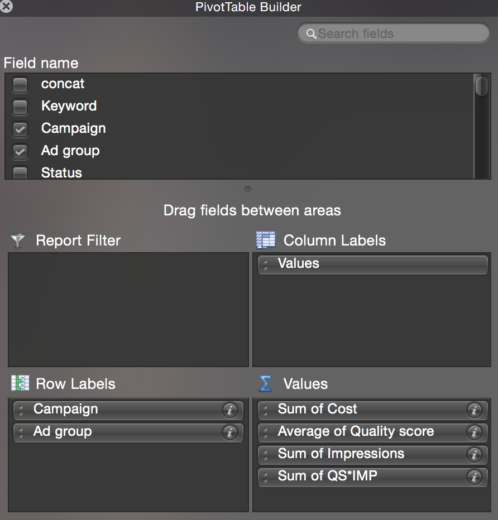Tick the Status field checkbox

point(20,173)
